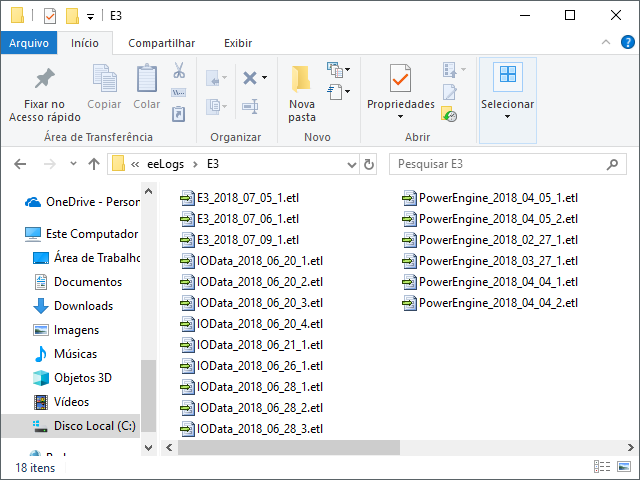Open Propriedades with the checkmark icon

400,79
